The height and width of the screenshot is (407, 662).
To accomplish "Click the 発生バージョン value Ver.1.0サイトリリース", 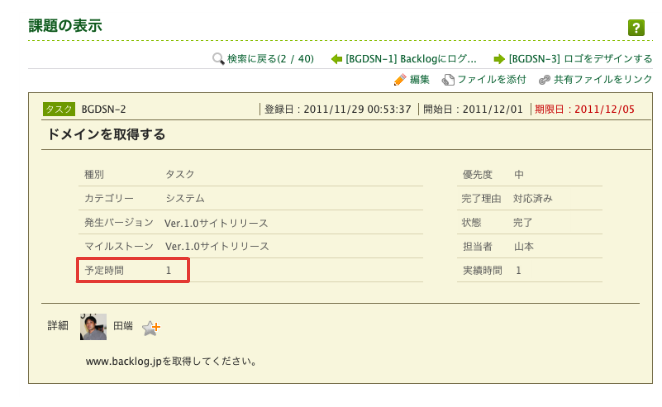I will click(x=216, y=223).
